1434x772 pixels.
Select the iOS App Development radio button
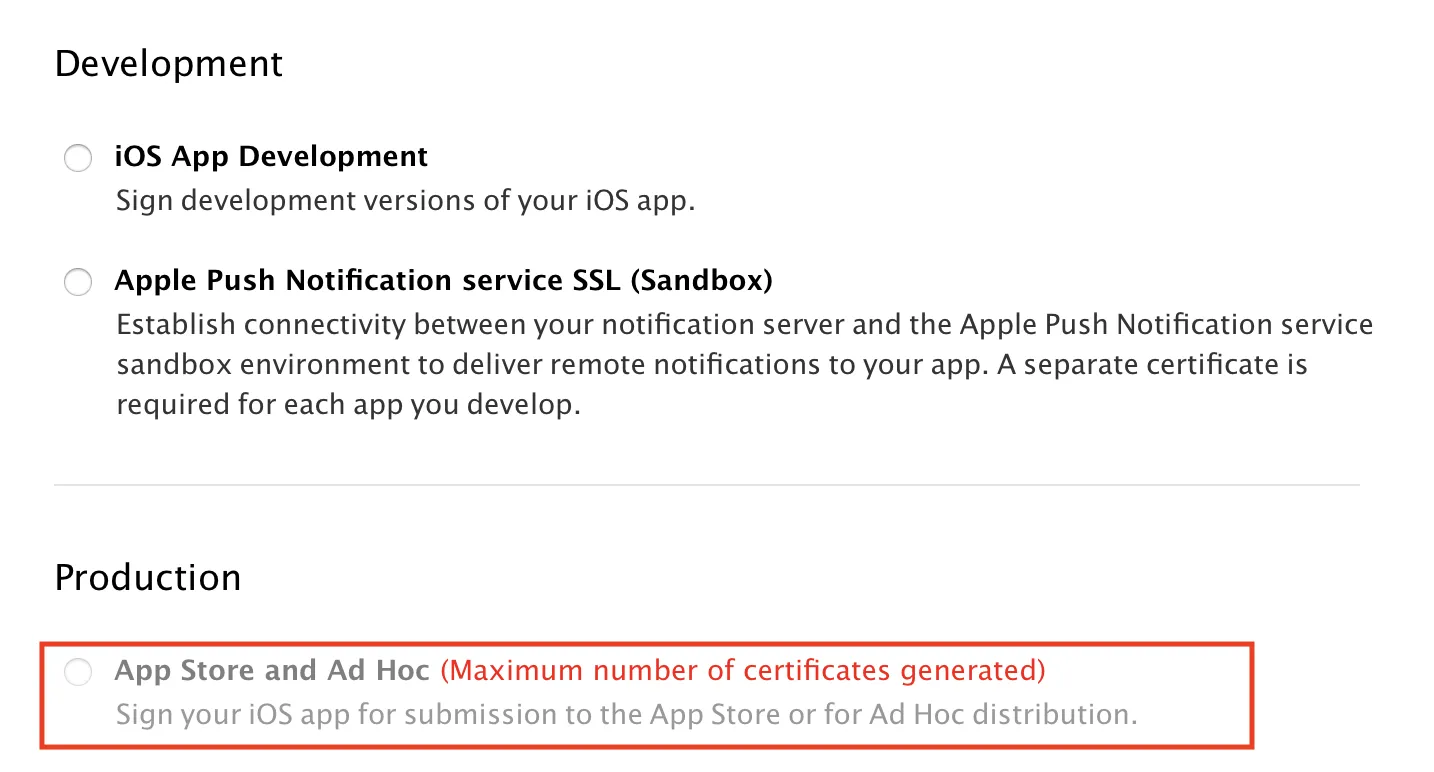click(x=78, y=158)
